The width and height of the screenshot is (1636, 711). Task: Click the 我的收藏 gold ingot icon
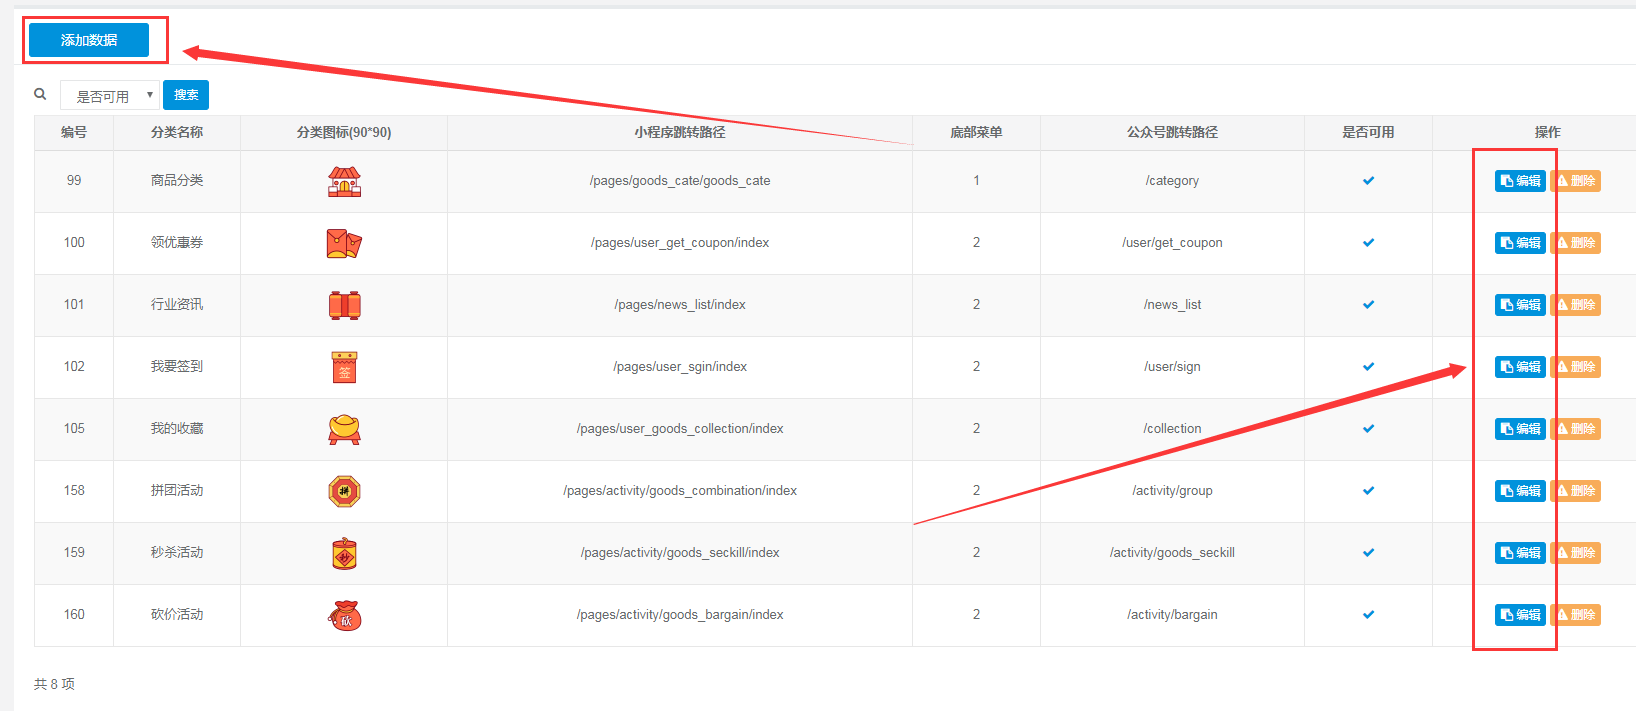coord(344,429)
